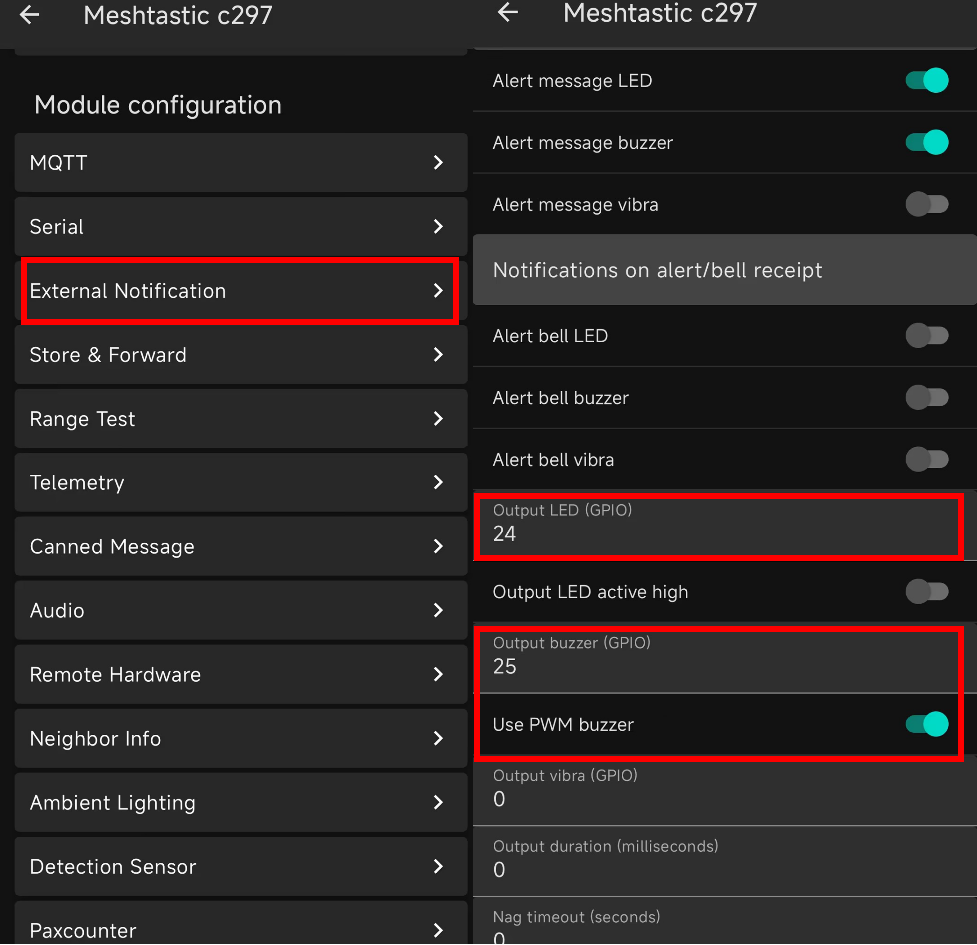Open Serial module configuration
Screen dimensions: 977x945
[x=241, y=226]
